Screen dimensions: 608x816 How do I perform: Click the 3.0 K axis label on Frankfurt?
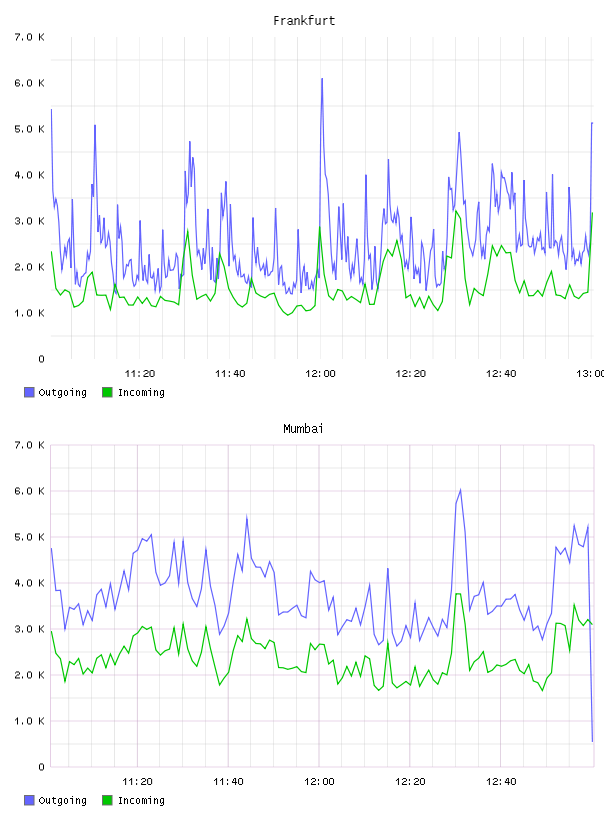click(29, 221)
